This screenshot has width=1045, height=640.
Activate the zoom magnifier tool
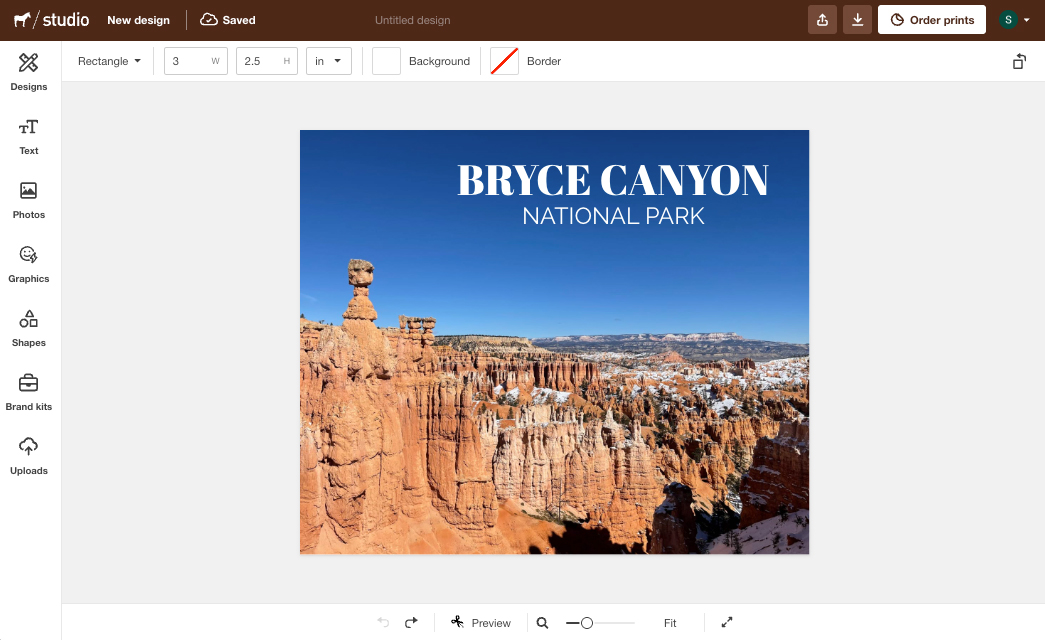[x=542, y=622]
